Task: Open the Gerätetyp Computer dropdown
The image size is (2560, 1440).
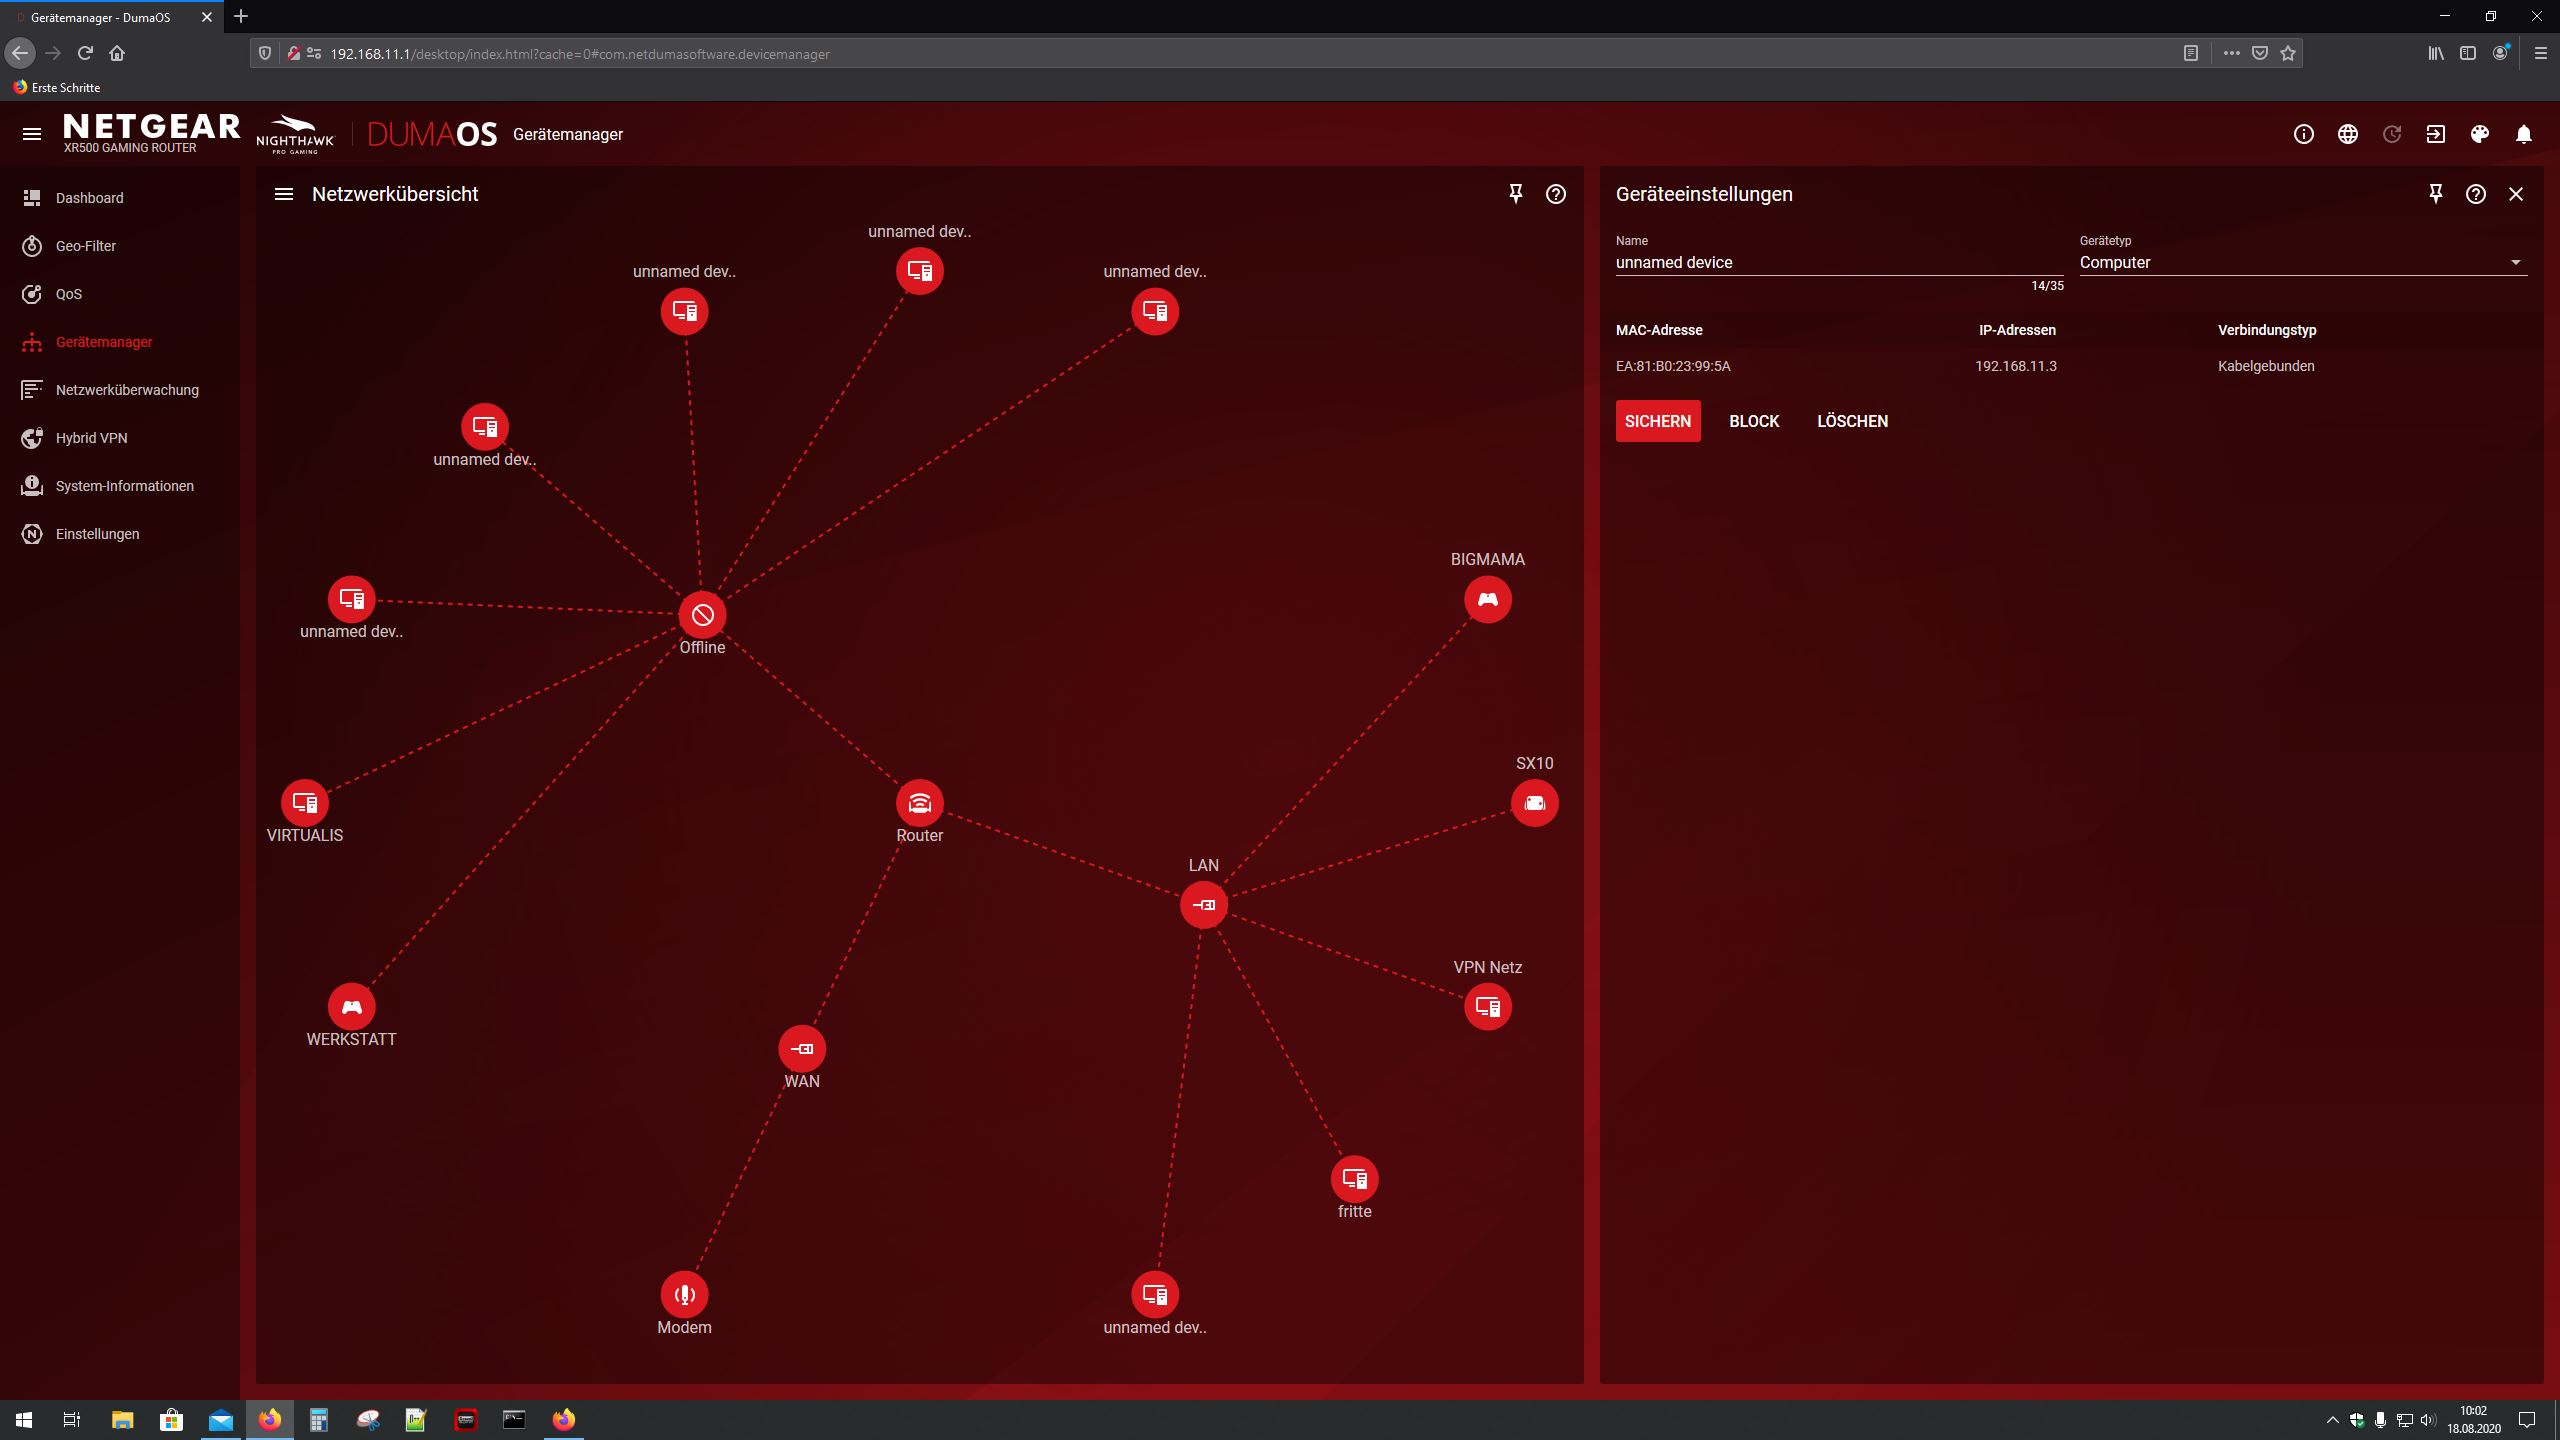Action: (x=2302, y=263)
